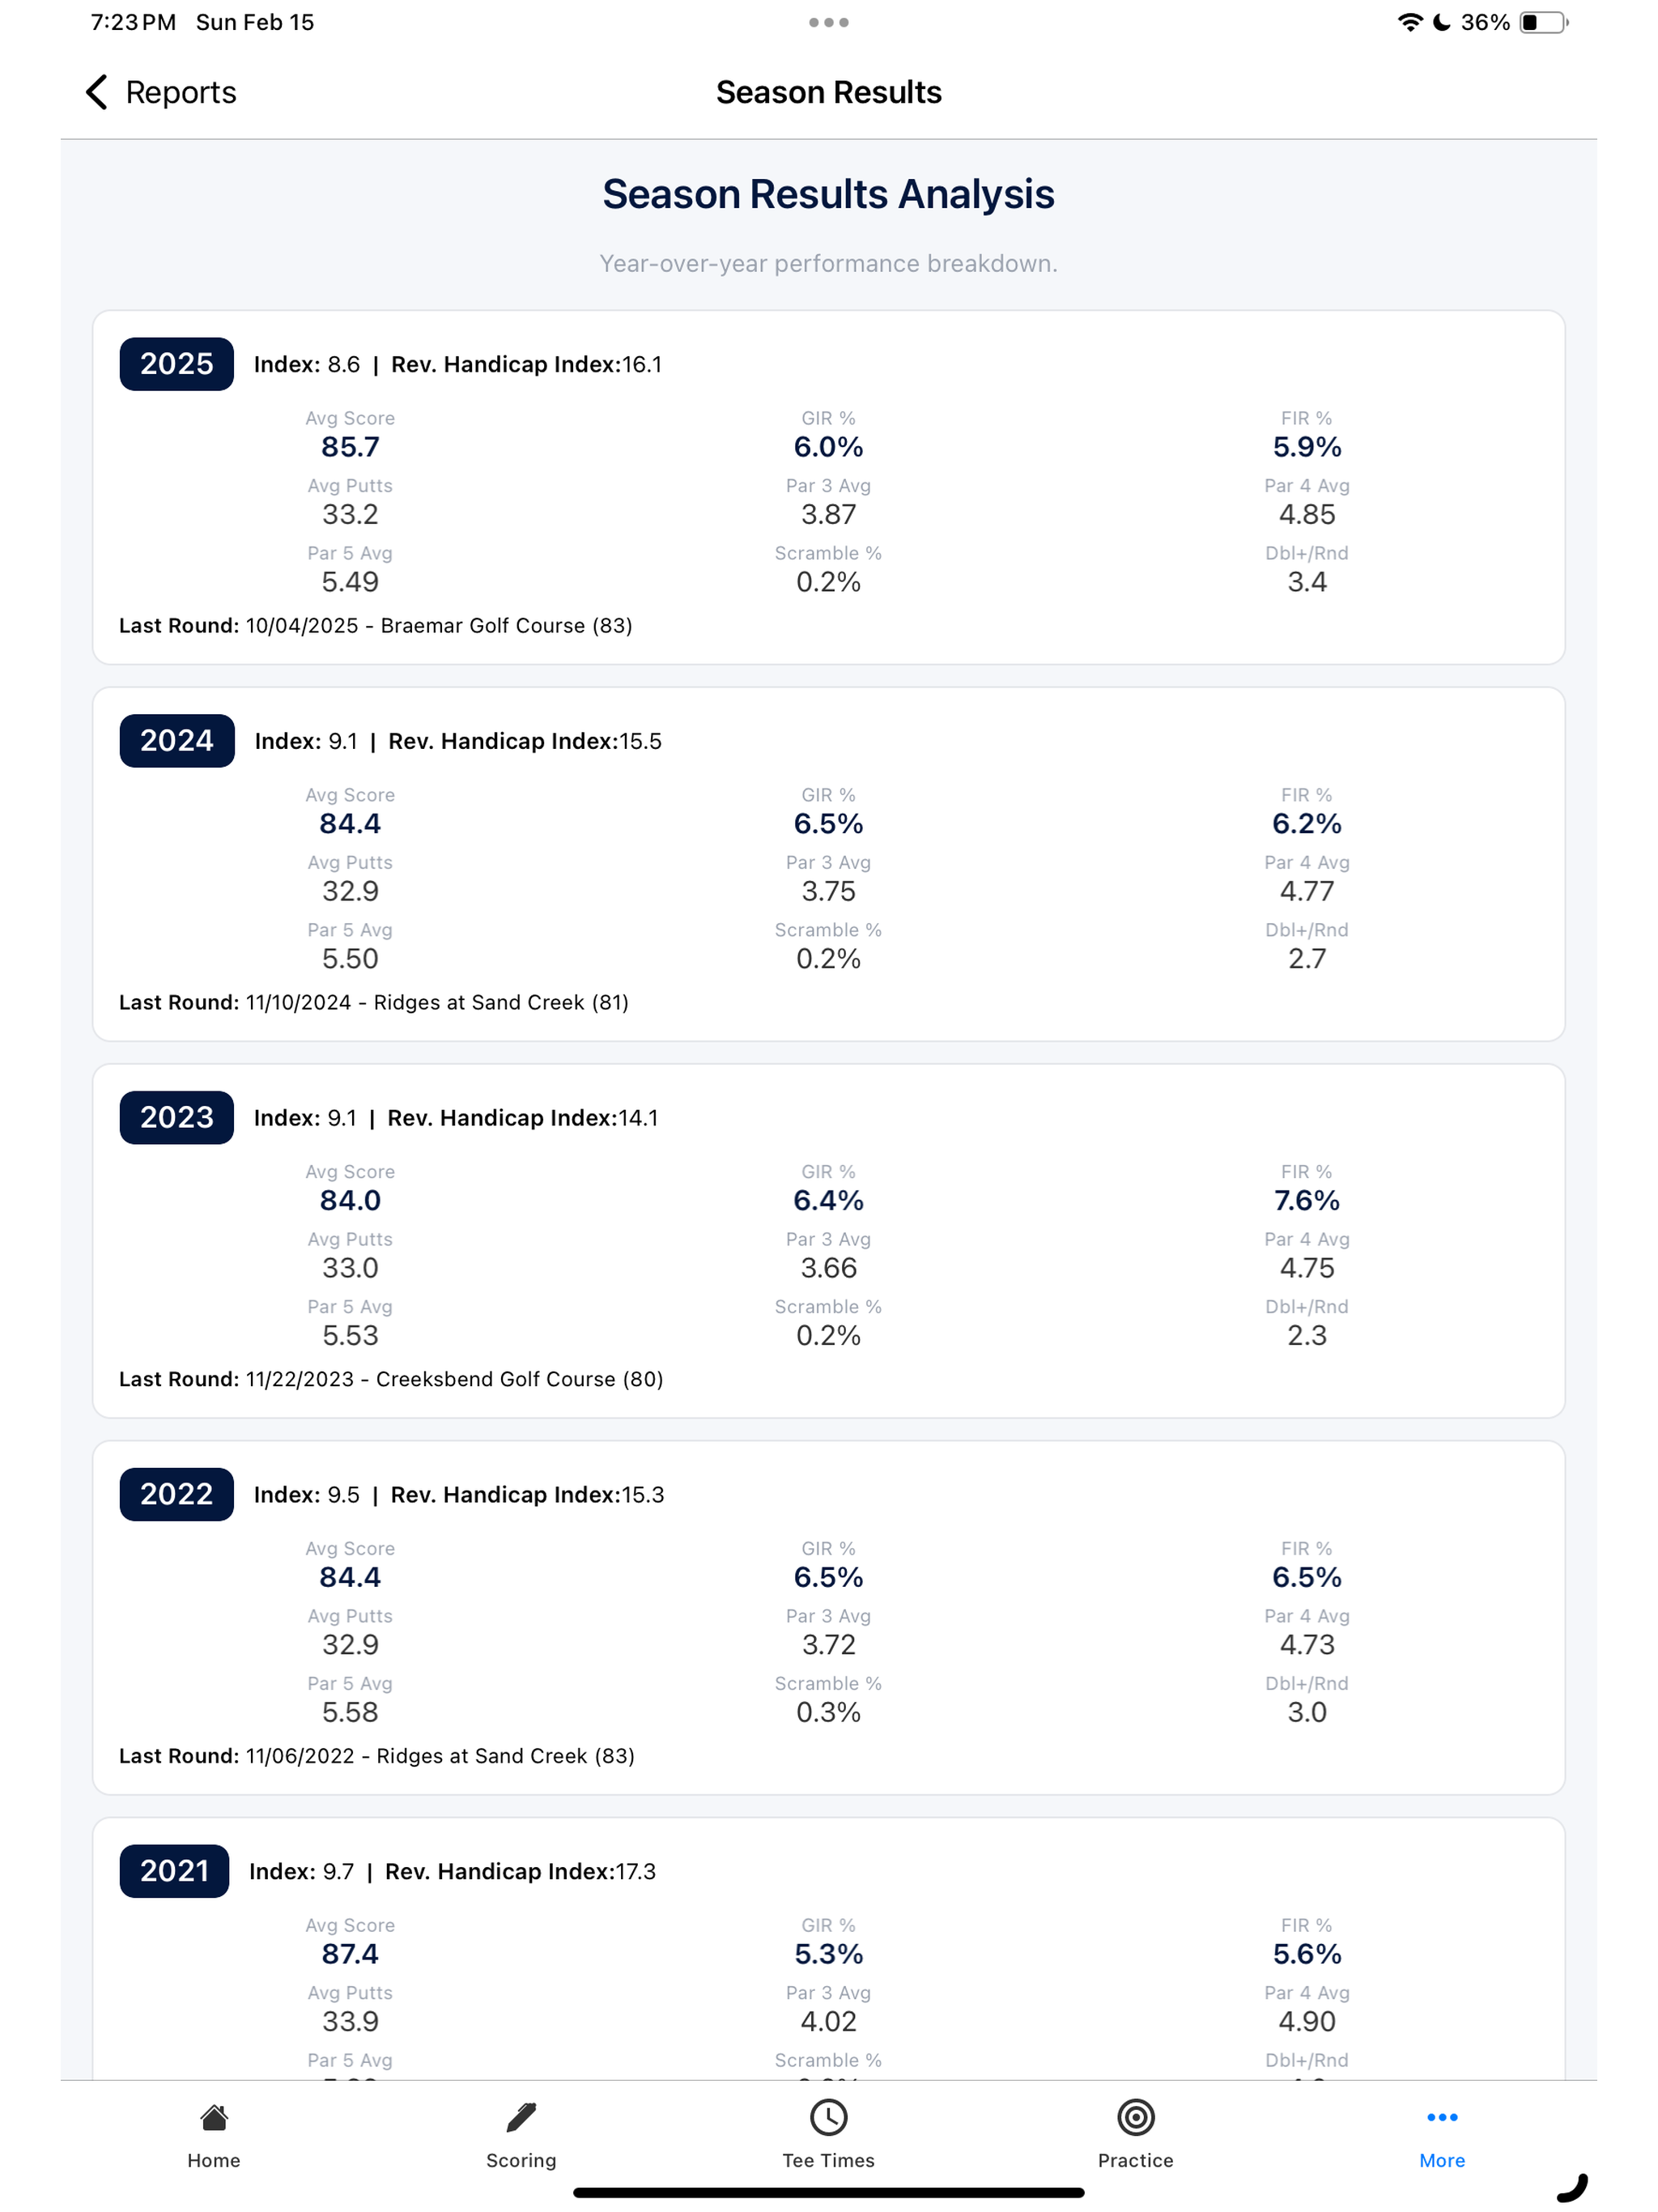Tap the back chevron beside Reports

[x=97, y=92]
